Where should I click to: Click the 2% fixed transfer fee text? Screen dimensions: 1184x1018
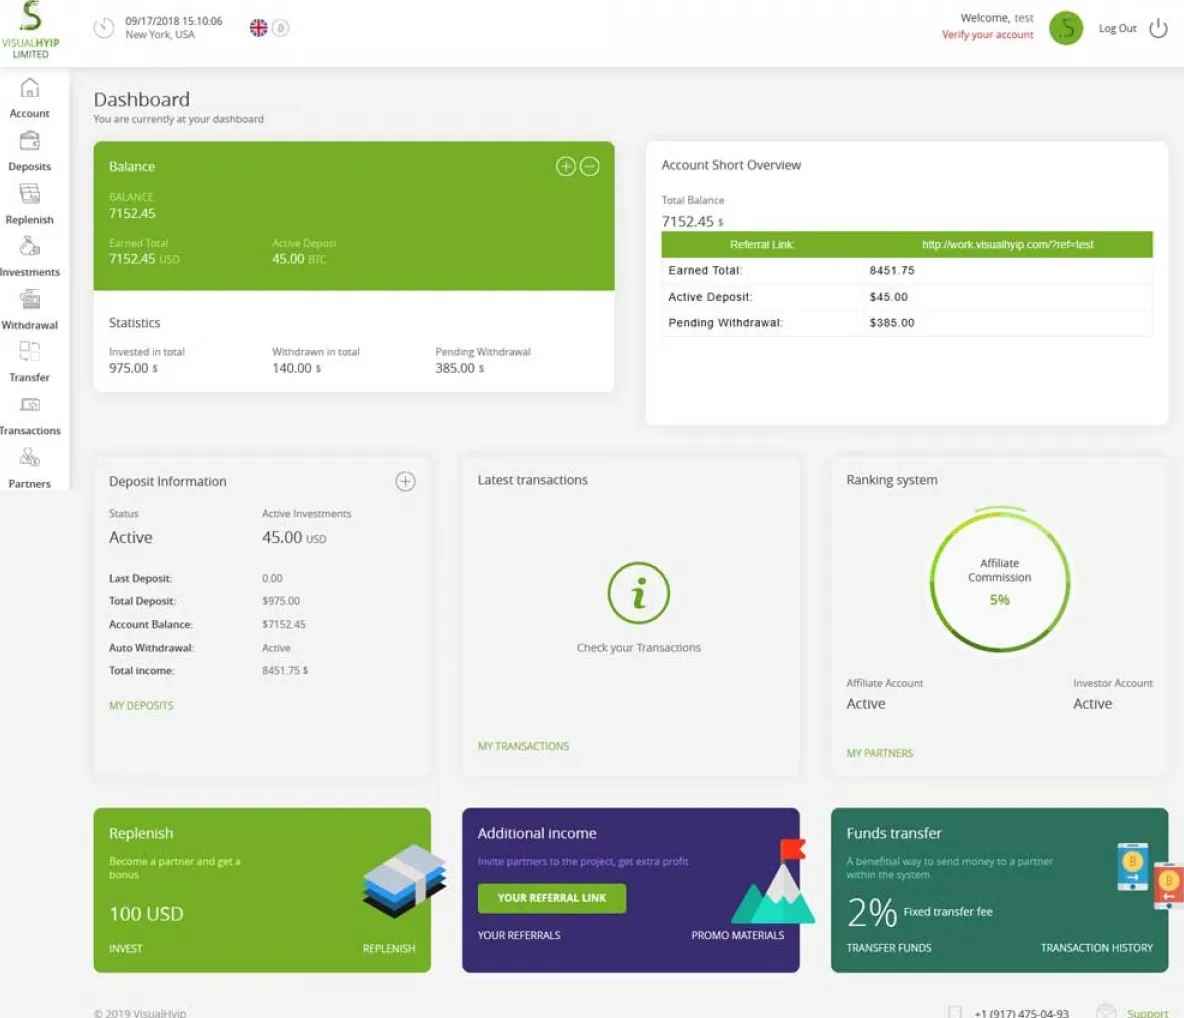tap(920, 912)
